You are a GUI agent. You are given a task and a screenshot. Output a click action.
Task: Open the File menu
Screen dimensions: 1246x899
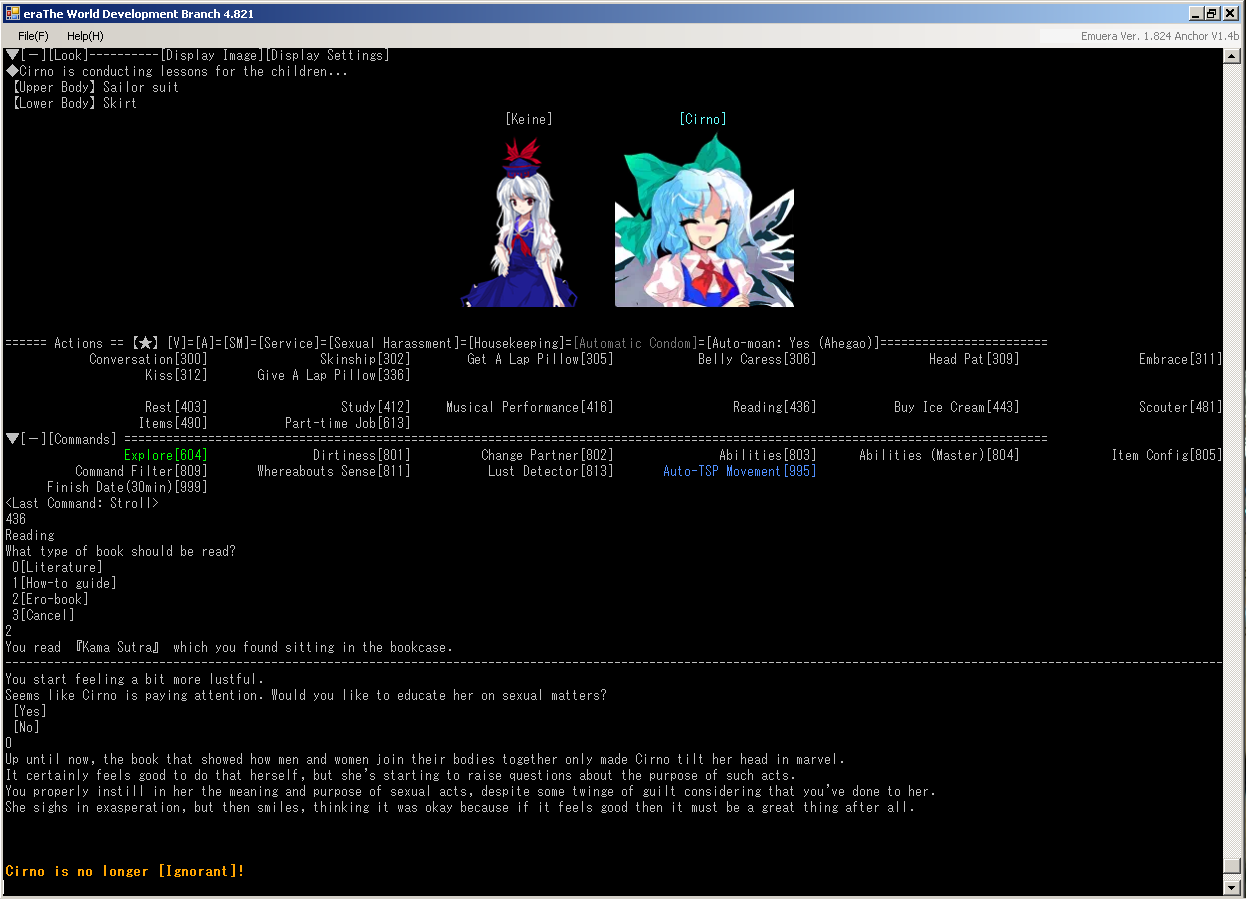pyautogui.click(x=33, y=36)
